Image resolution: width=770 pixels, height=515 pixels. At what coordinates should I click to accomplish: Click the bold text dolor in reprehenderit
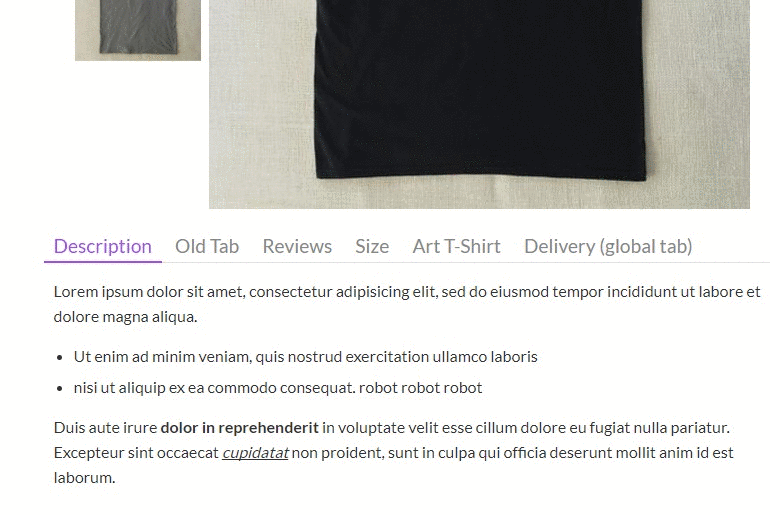pyautogui.click(x=240, y=428)
